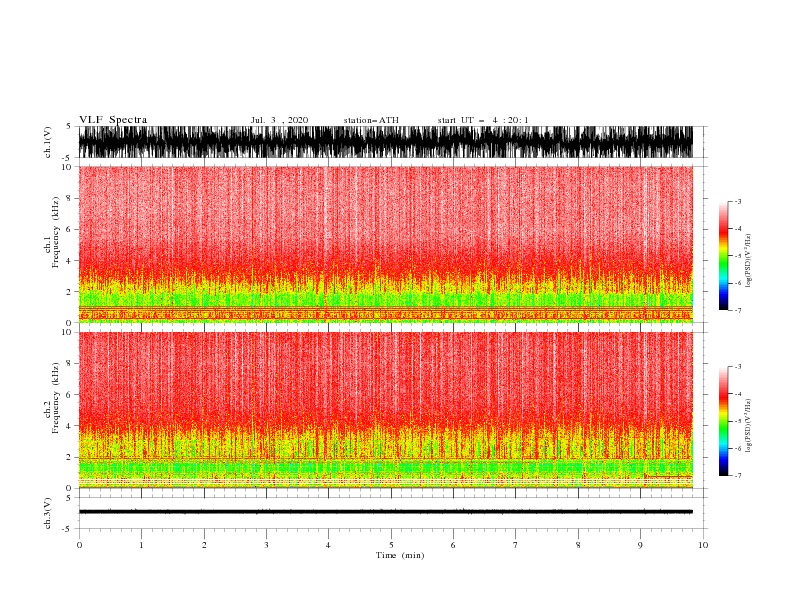Click the time axis tick label '10'

point(703,545)
